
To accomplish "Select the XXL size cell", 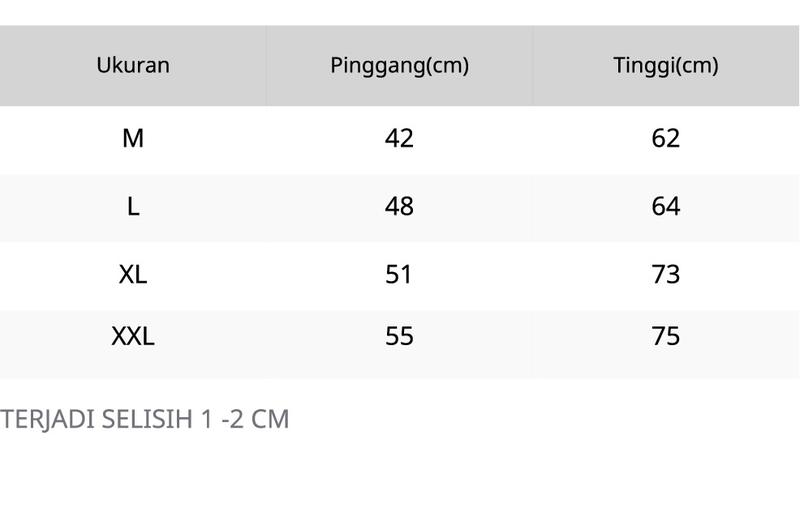I will [133, 337].
